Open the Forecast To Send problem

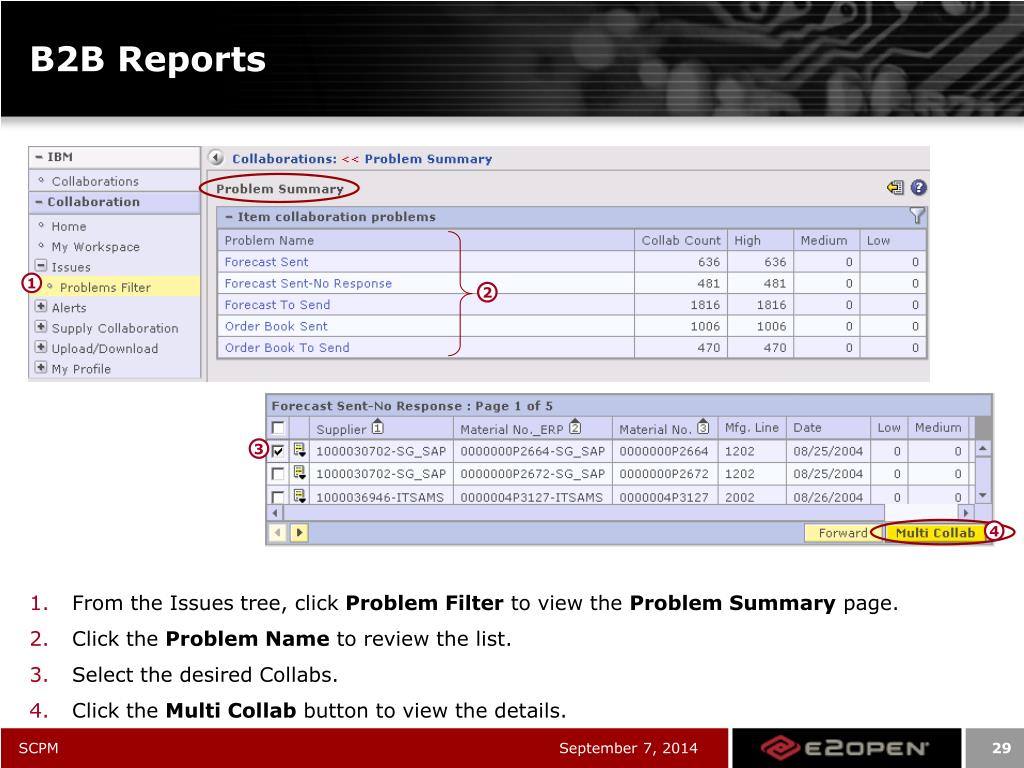tap(278, 305)
